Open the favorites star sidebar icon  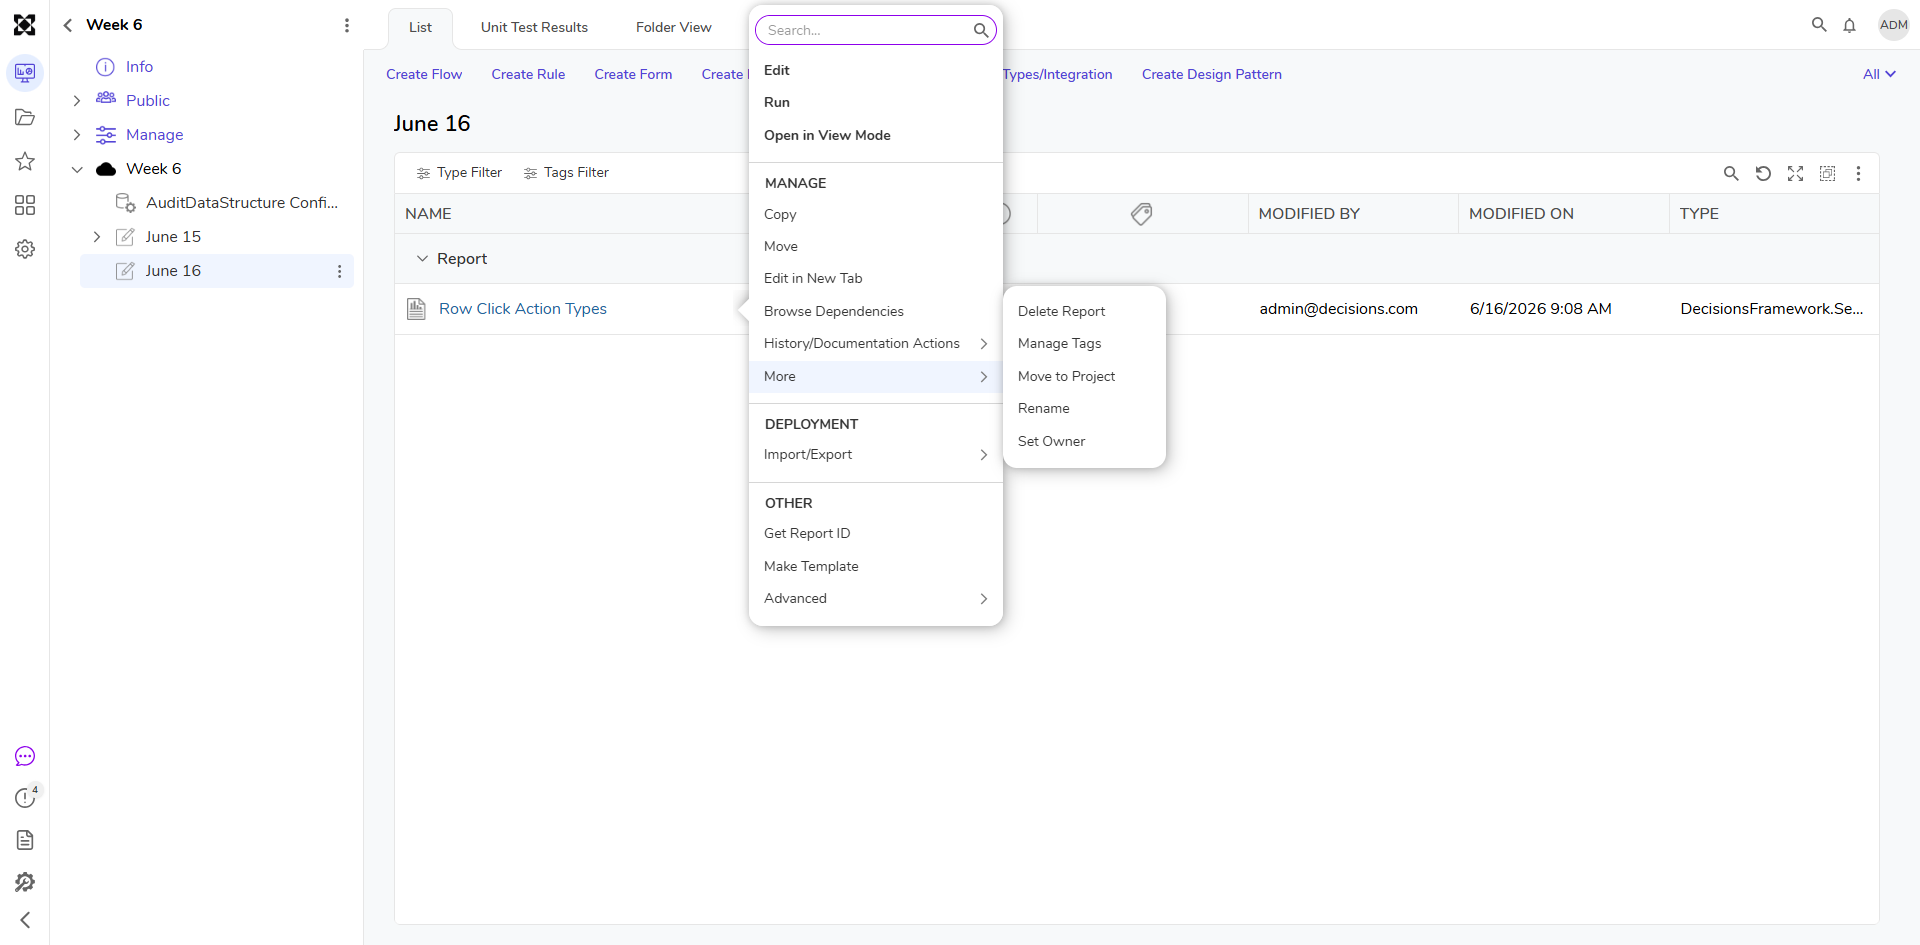(x=25, y=161)
